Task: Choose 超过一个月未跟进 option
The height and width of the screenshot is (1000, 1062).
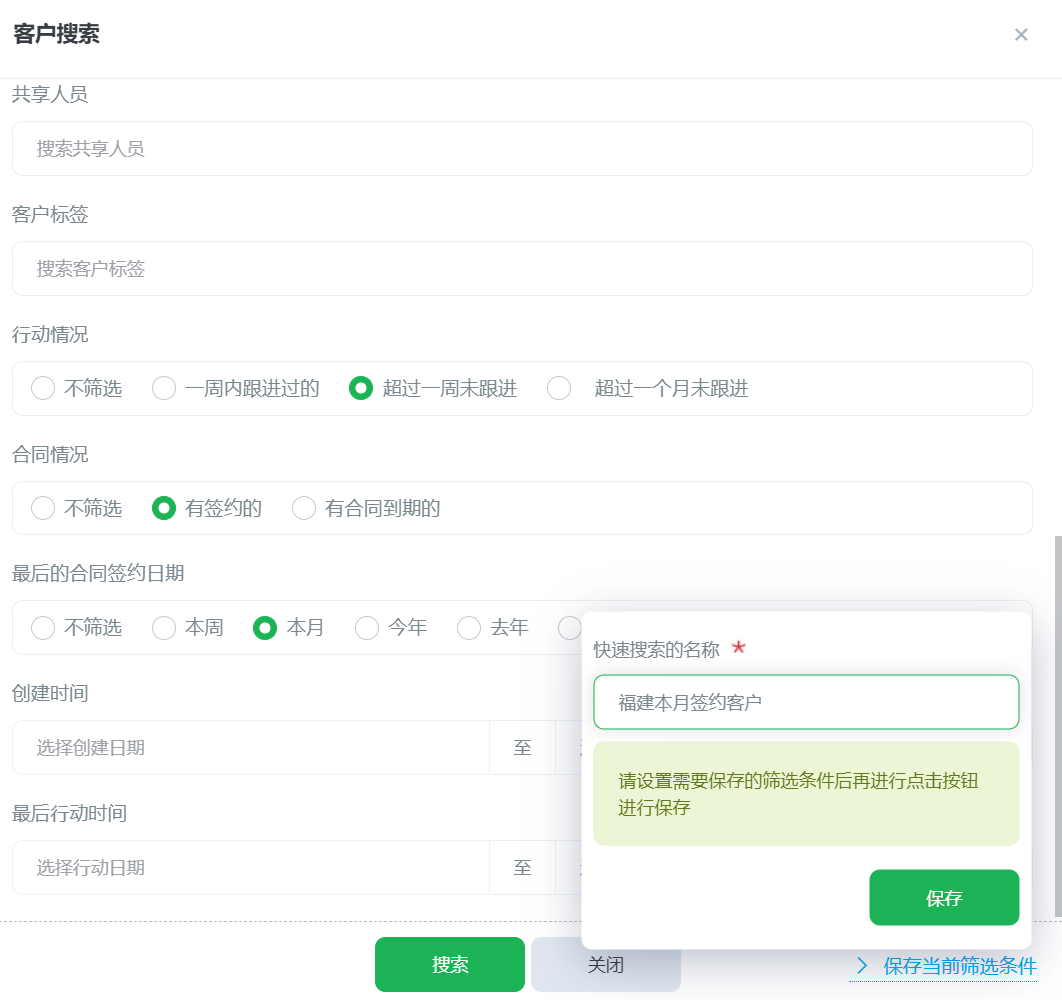Action: pos(558,388)
